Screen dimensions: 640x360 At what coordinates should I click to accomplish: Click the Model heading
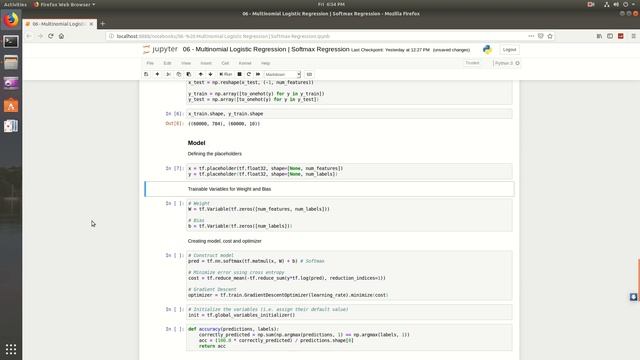[x=196, y=143]
